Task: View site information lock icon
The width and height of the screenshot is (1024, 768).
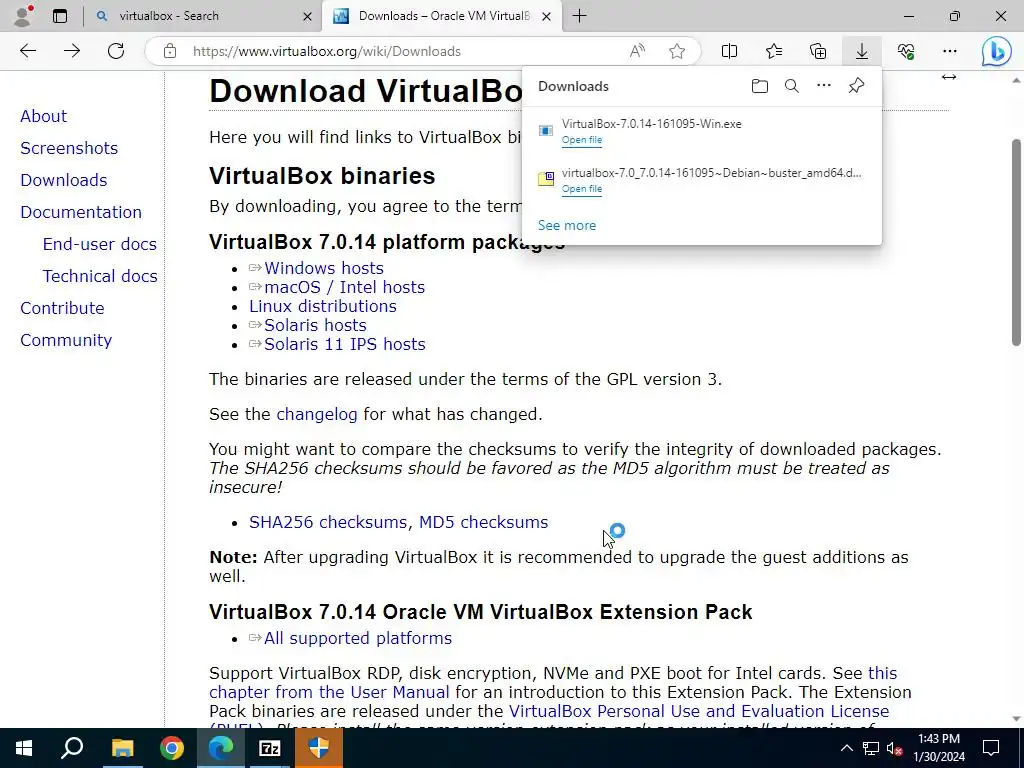Action: click(170, 51)
